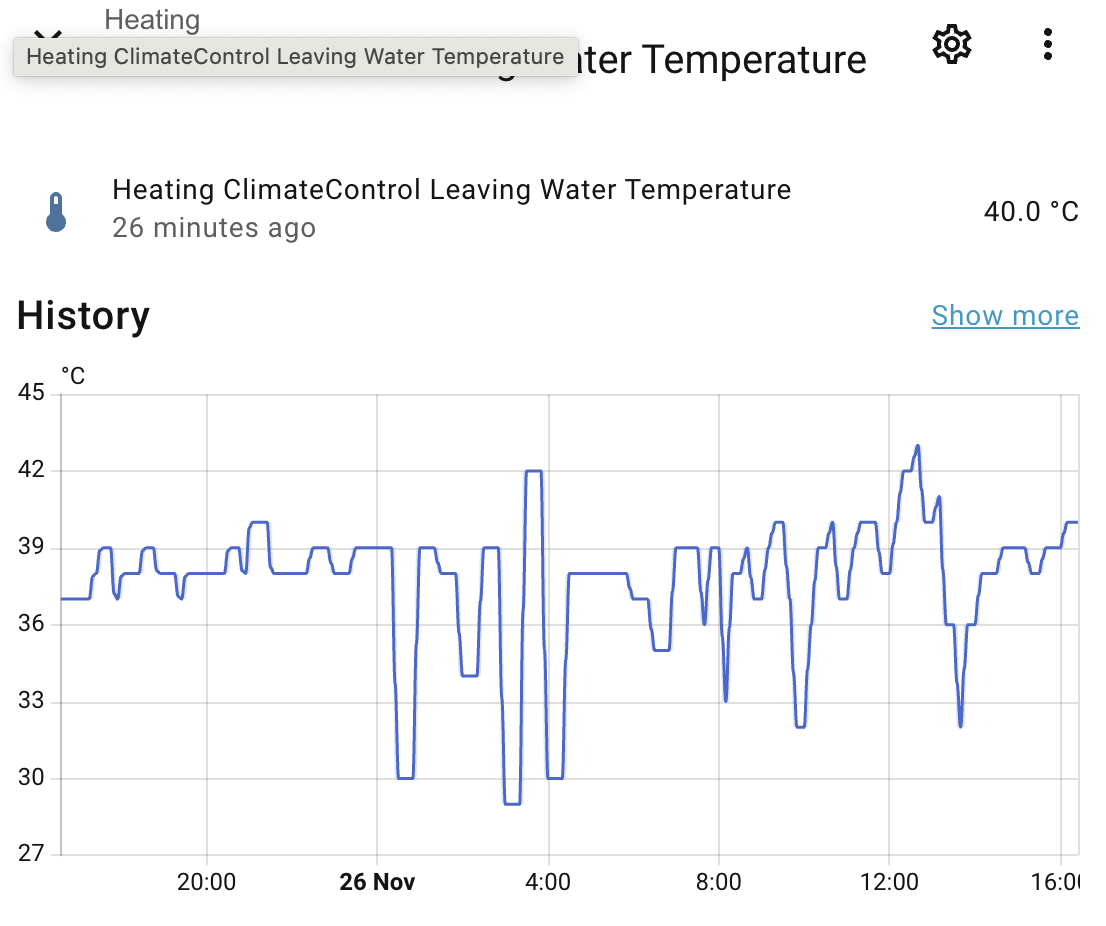
Task: Click the 20:00 time axis label
Action: point(207,882)
